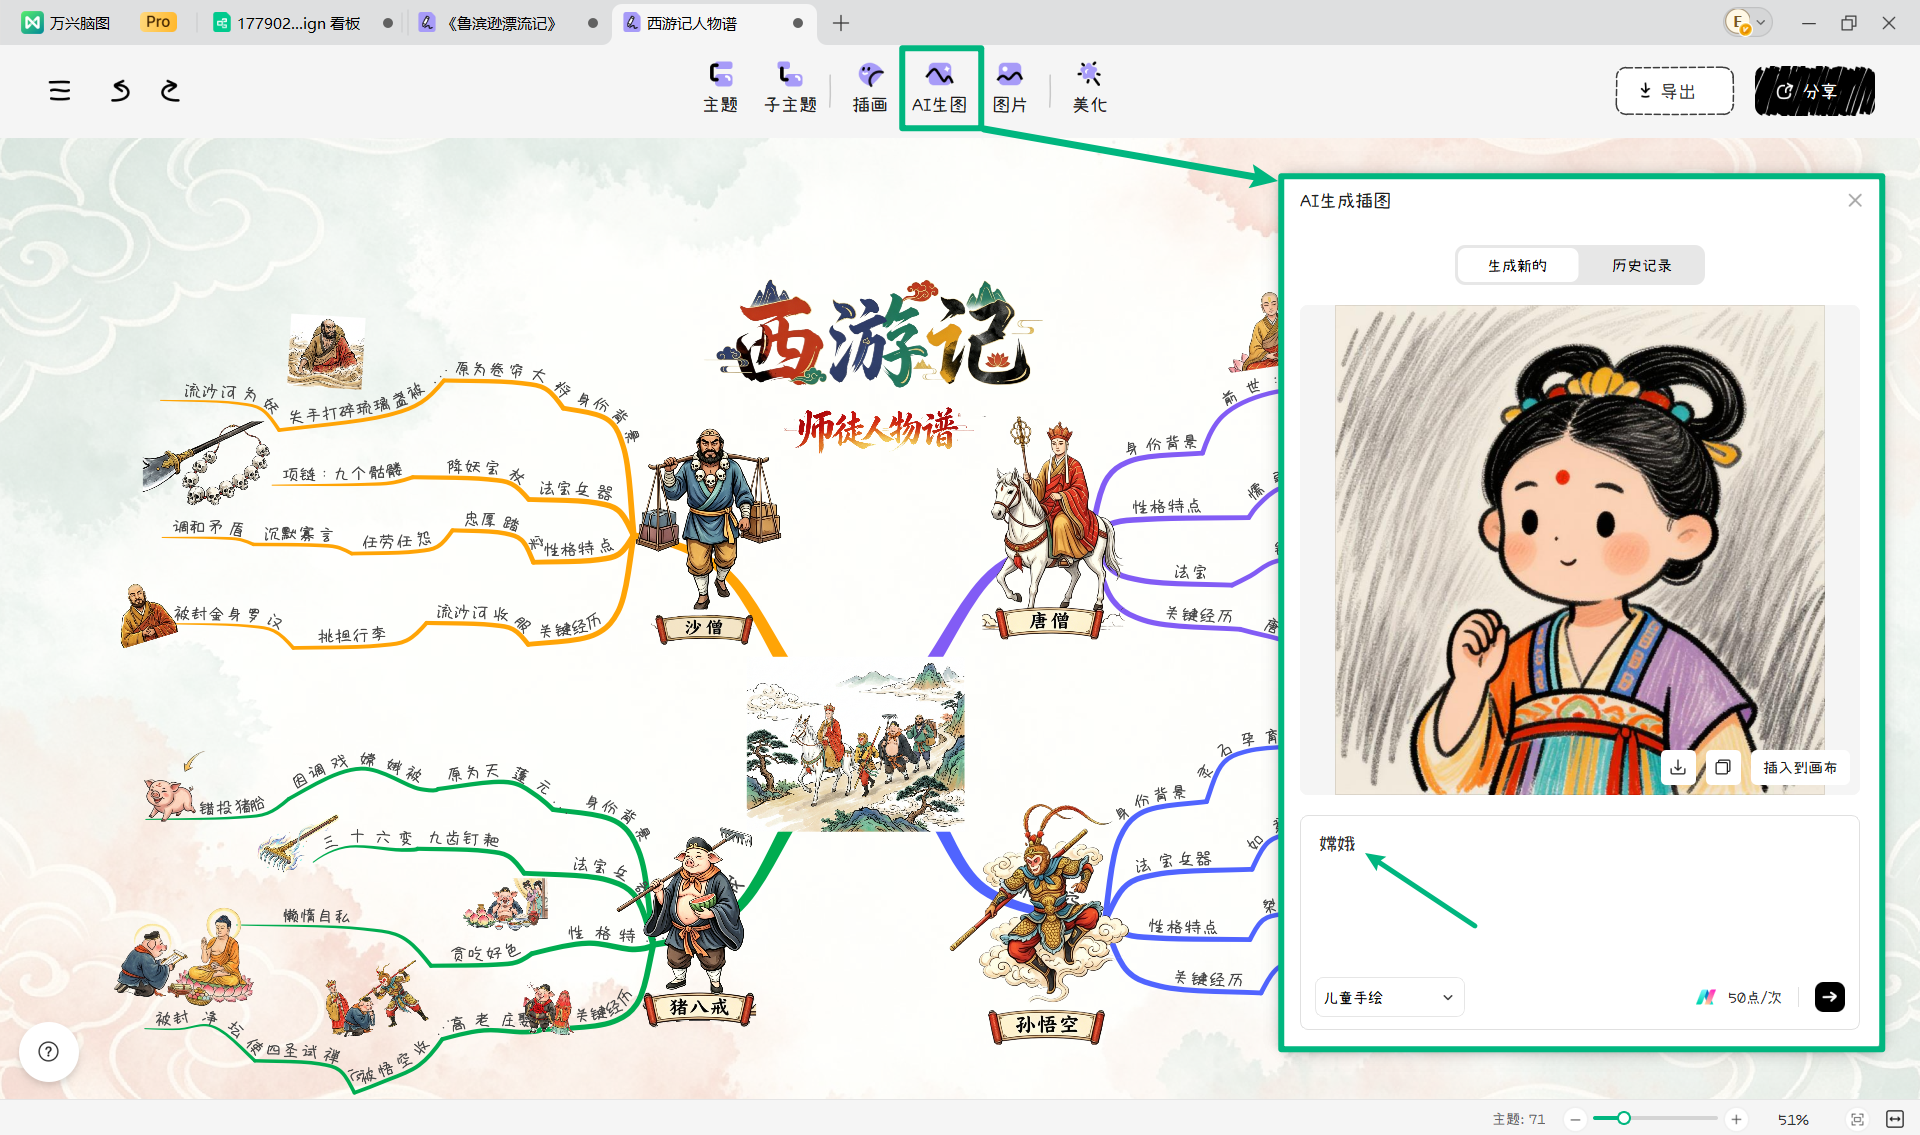Select the 调和矛盾 node

click(208, 527)
